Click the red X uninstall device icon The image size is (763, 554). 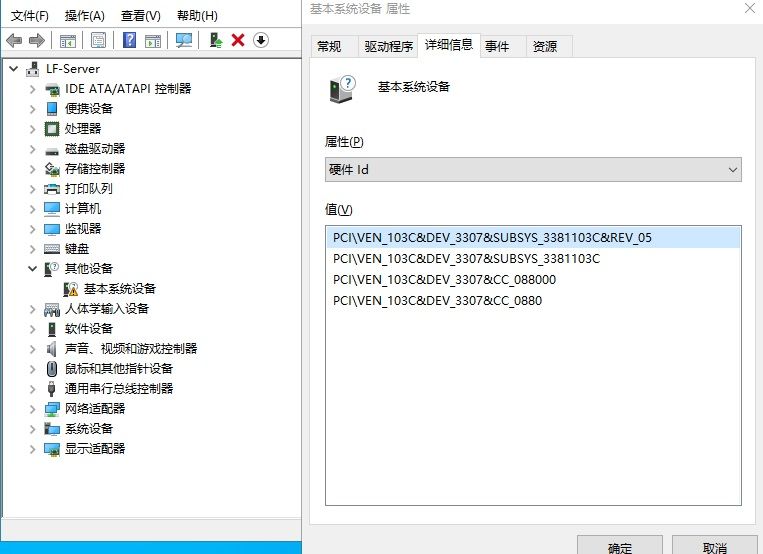click(x=238, y=40)
